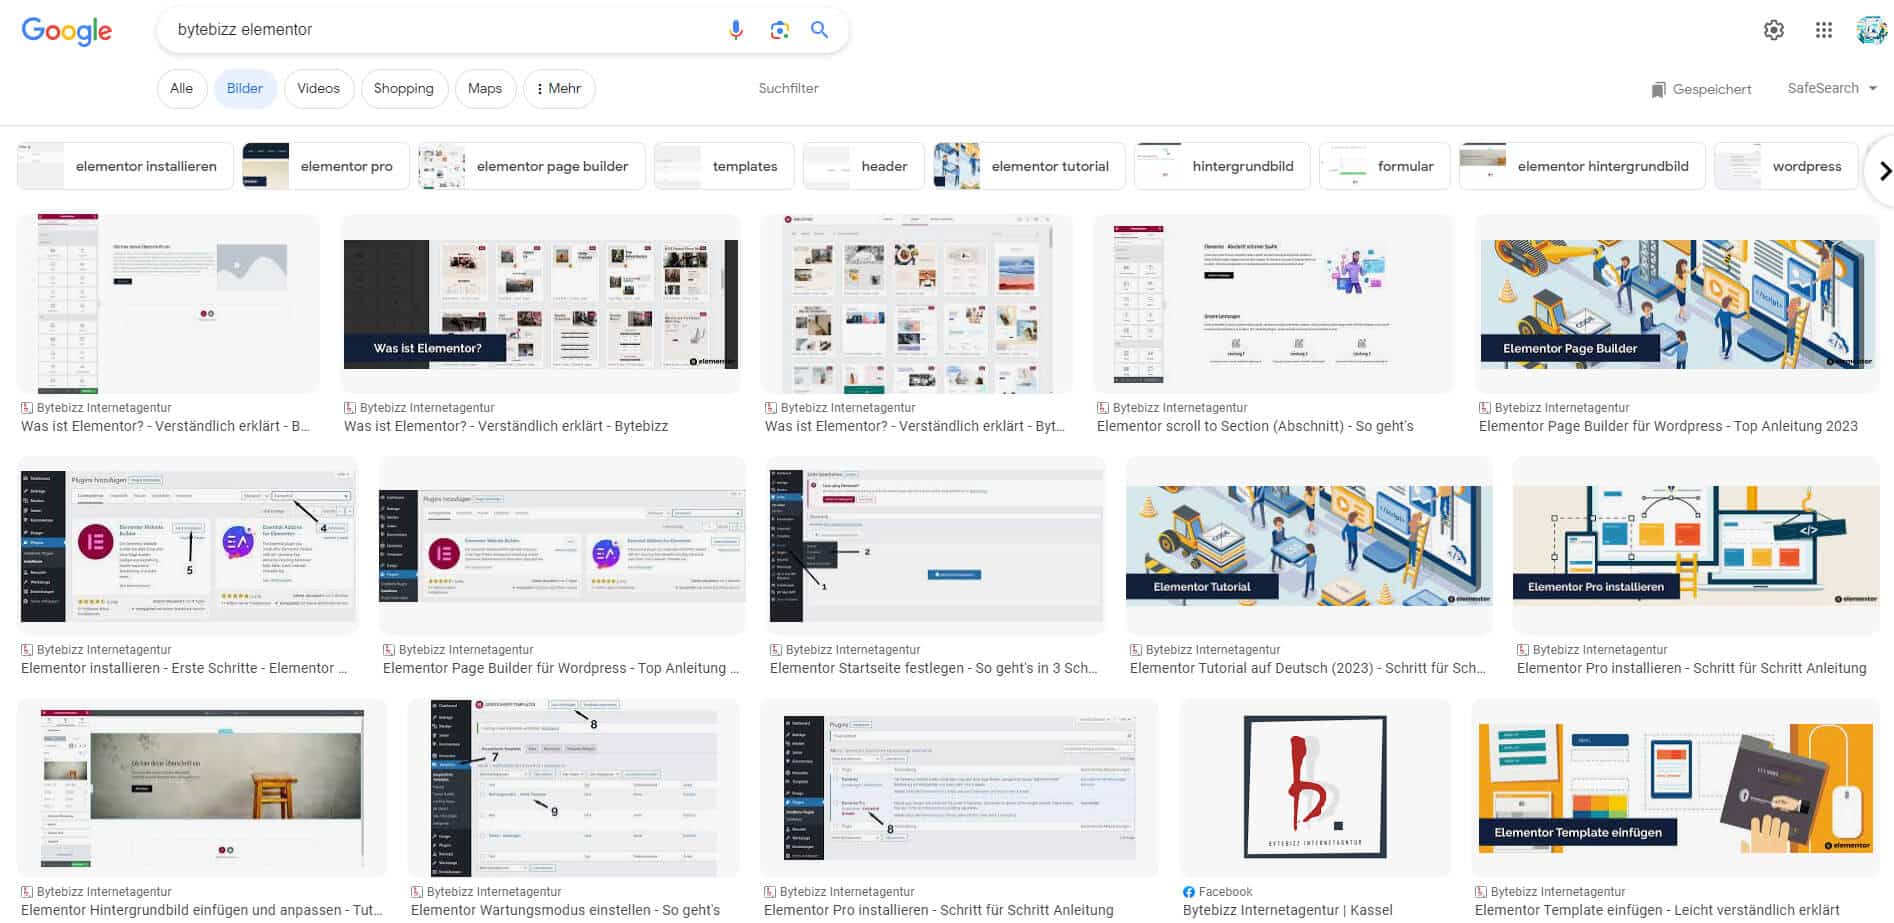Start voice search with the microphone icon

point(736,30)
